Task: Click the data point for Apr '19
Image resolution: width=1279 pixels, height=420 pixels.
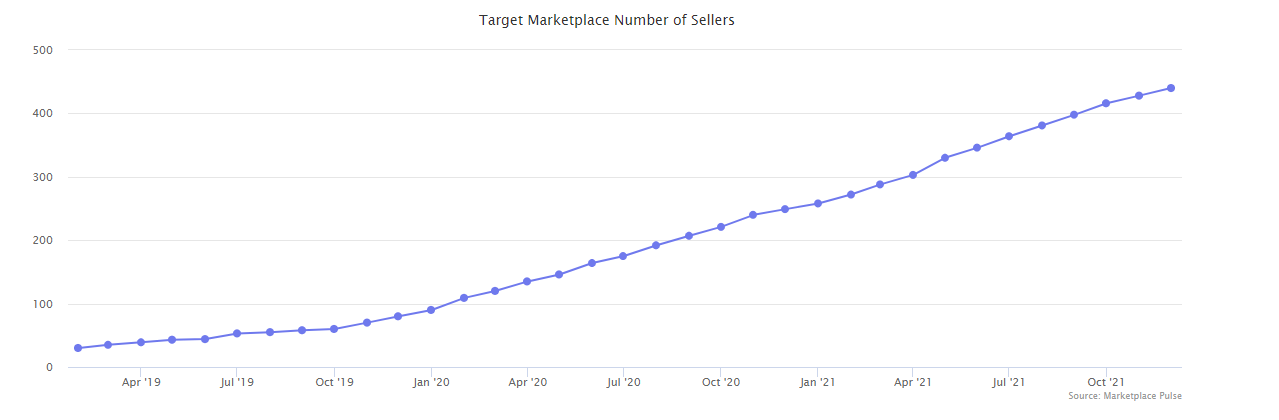Action: click(x=141, y=342)
